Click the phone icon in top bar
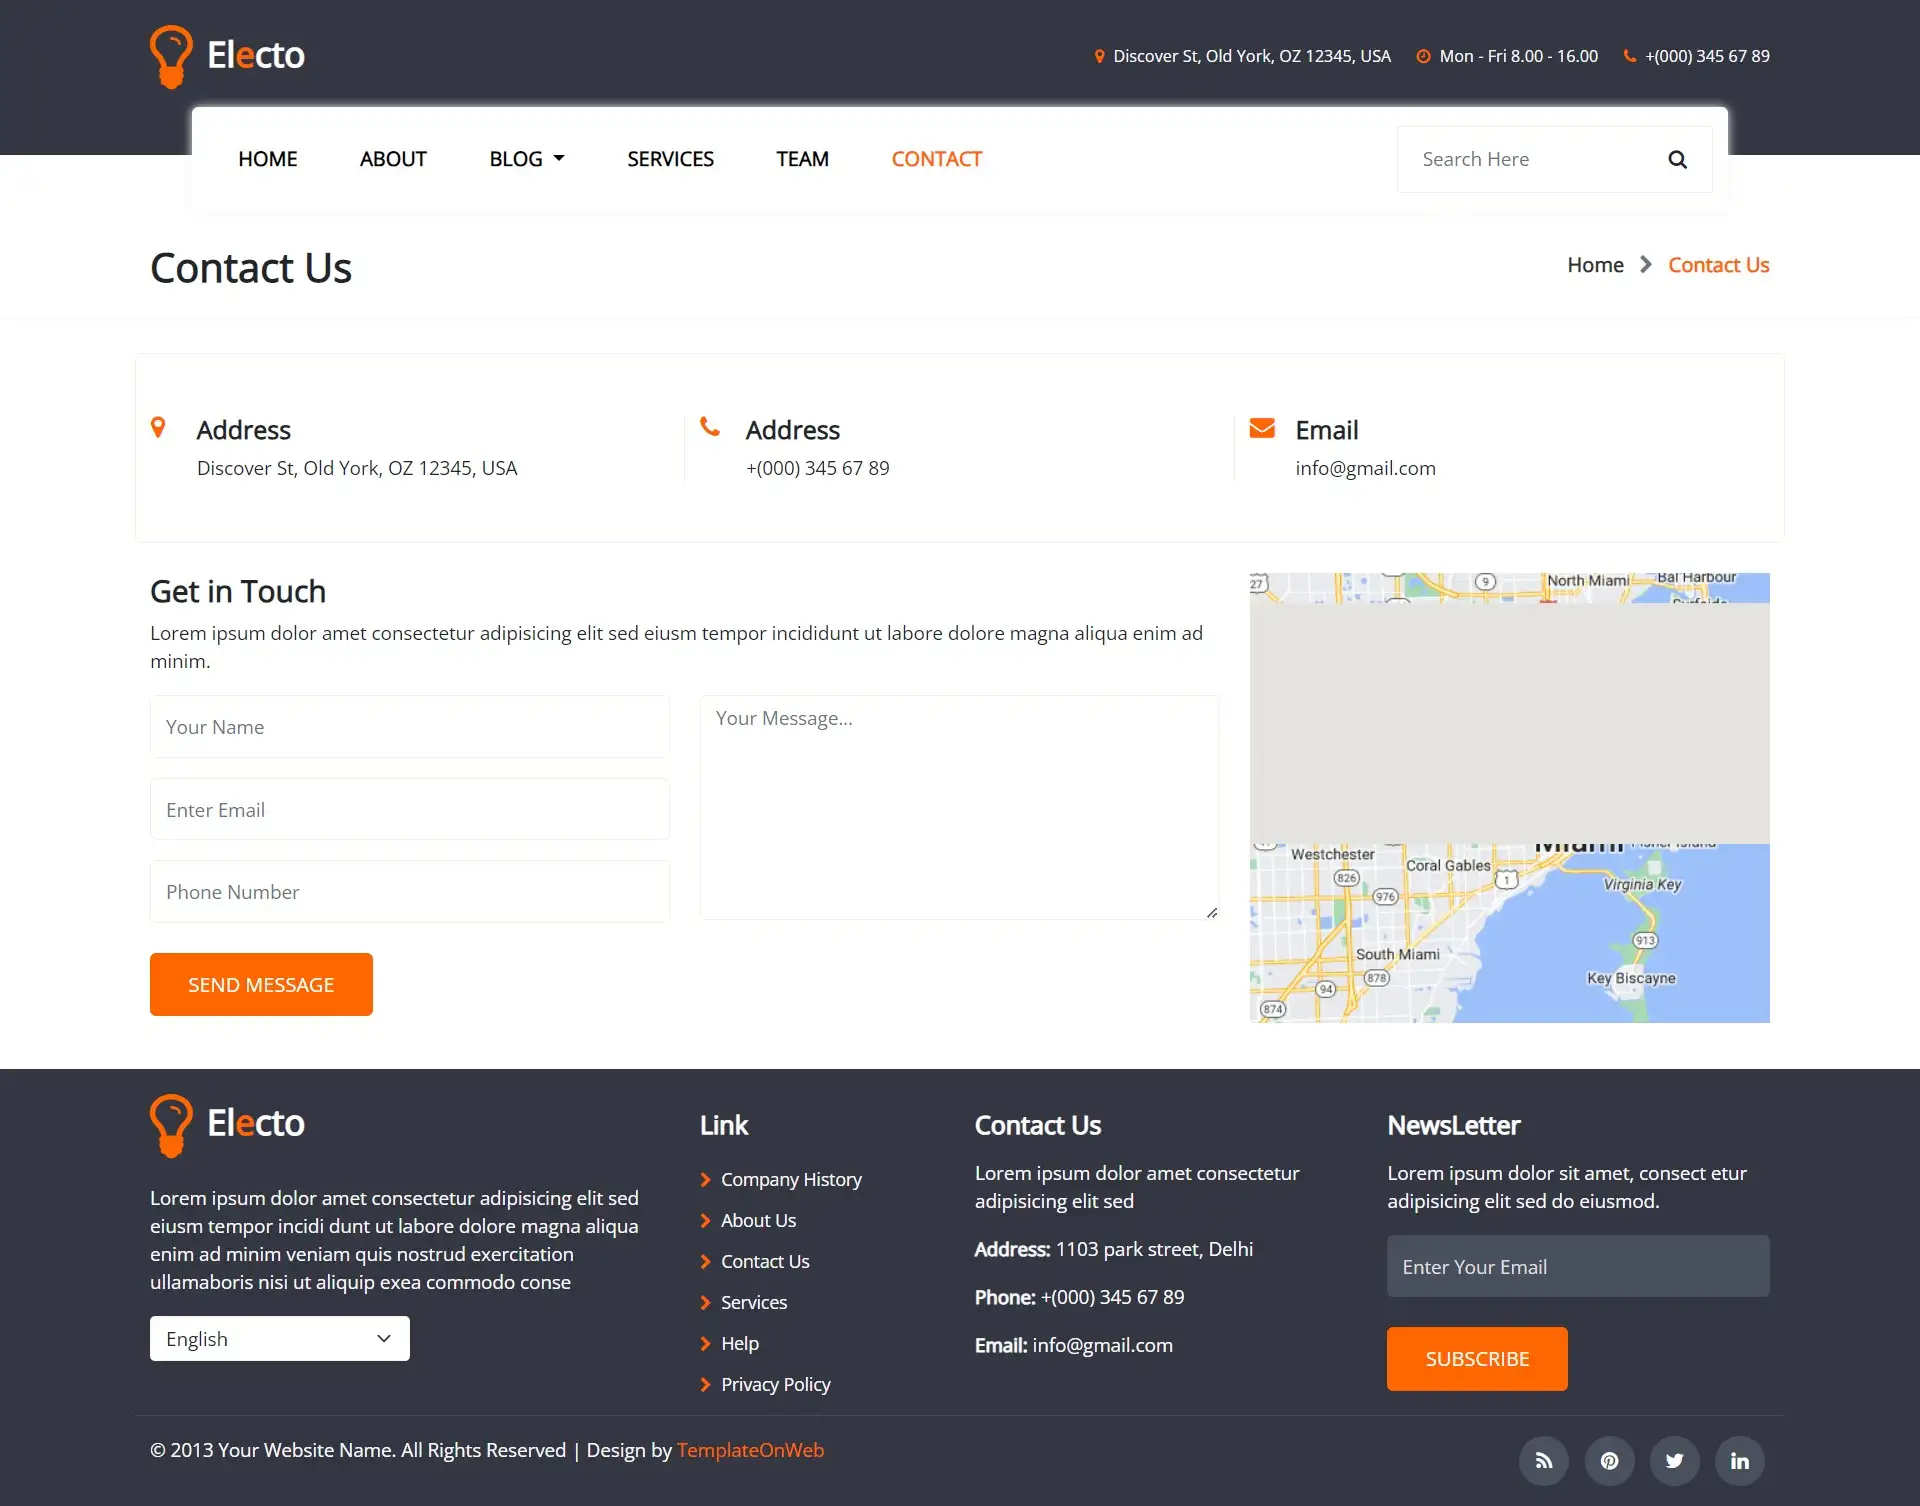The width and height of the screenshot is (1920, 1506). point(1630,56)
